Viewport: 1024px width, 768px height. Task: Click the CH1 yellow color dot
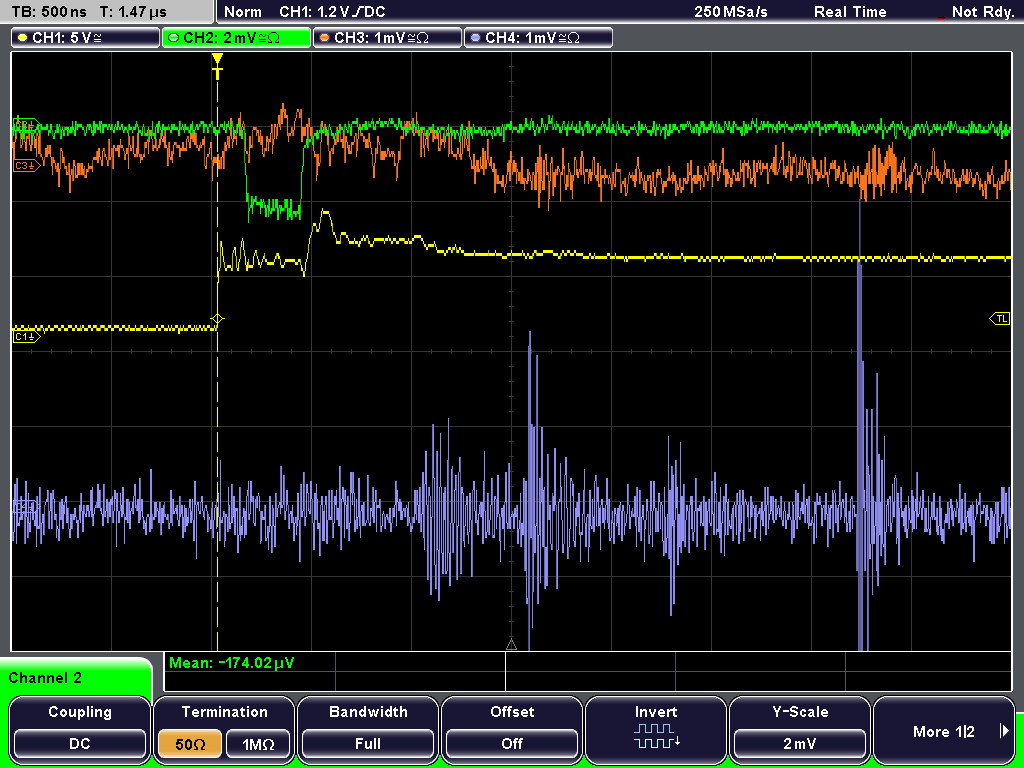[23, 38]
